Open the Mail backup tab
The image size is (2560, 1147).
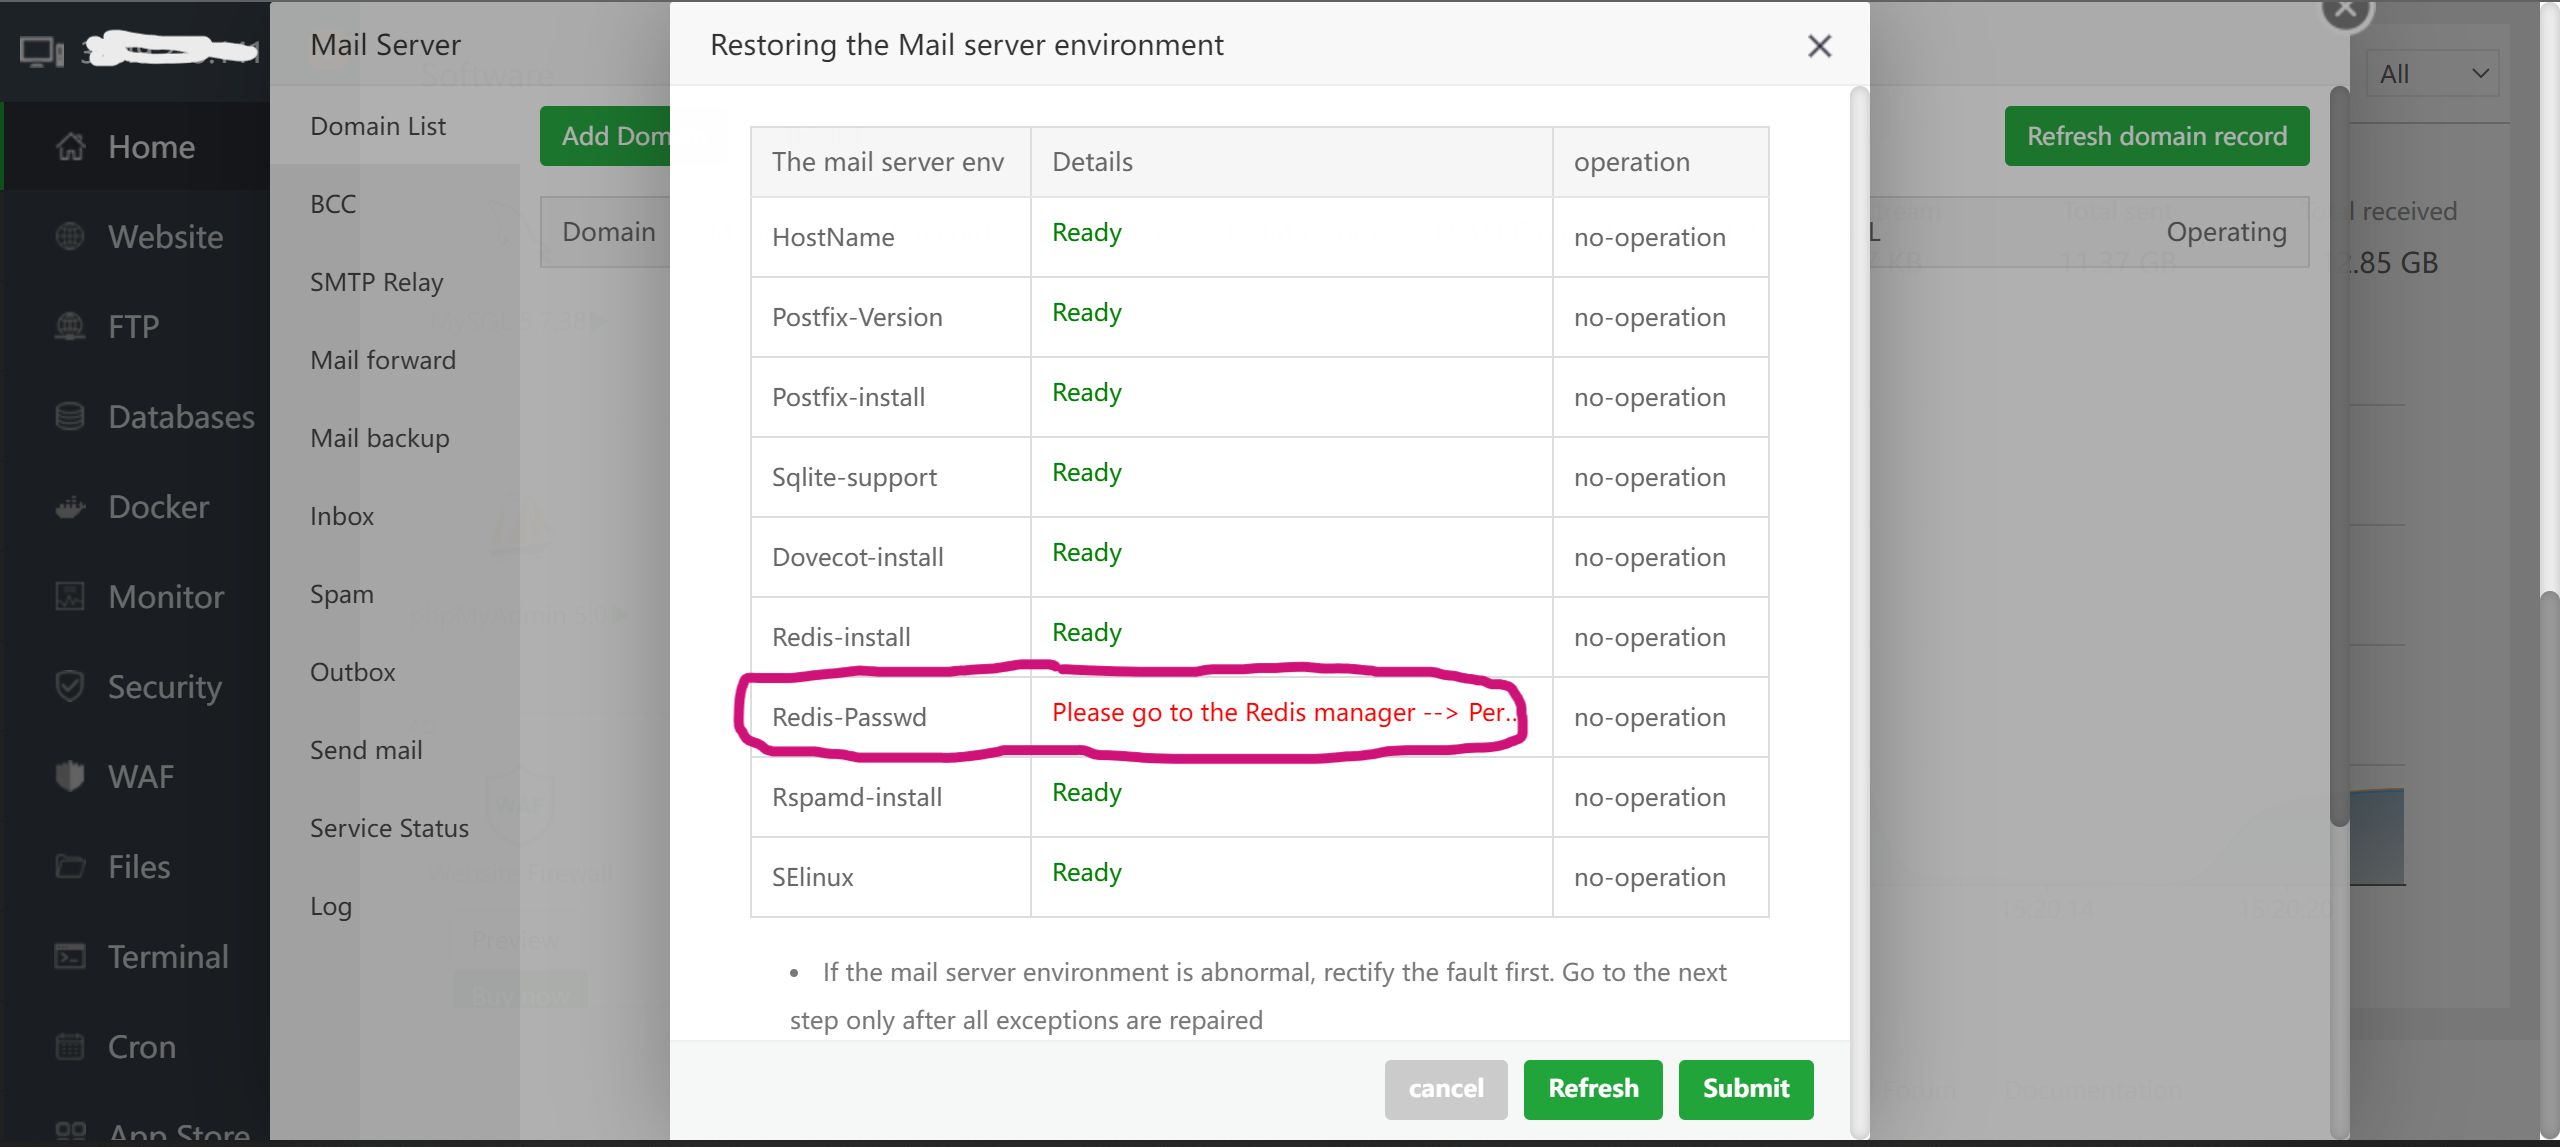click(x=379, y=438)
